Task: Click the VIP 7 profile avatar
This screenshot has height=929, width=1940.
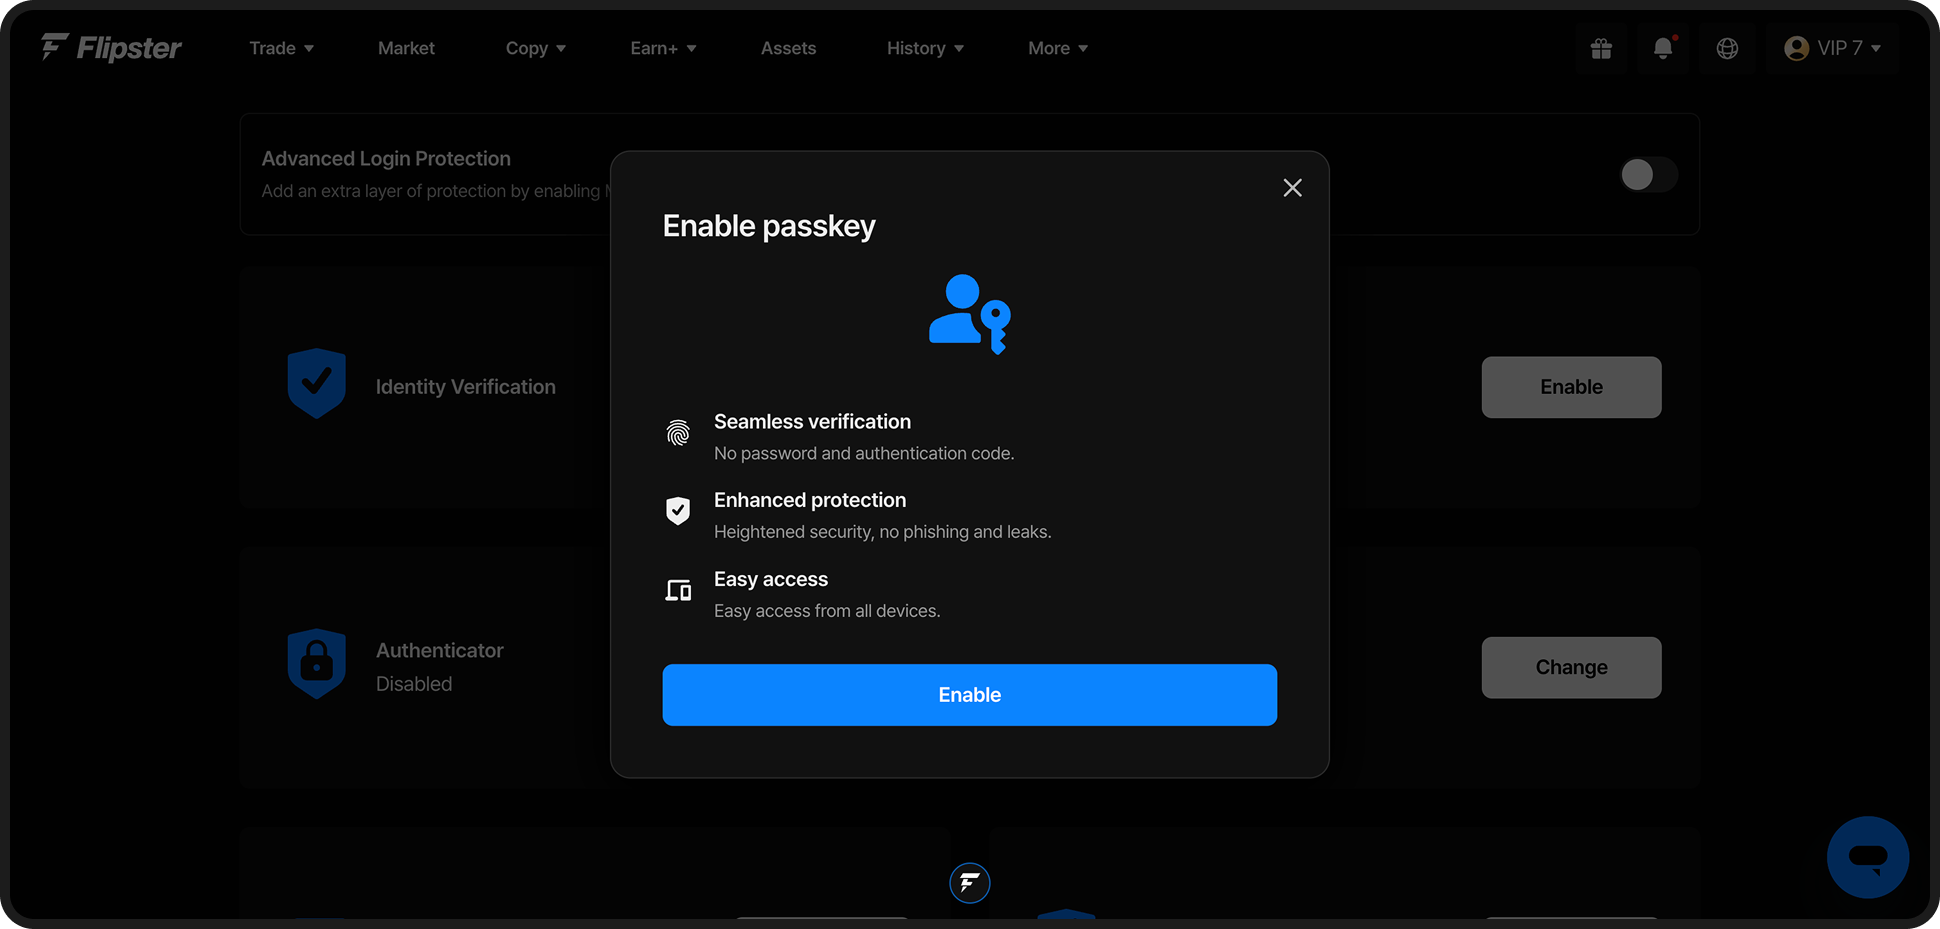Action: tap(1796, 48)
